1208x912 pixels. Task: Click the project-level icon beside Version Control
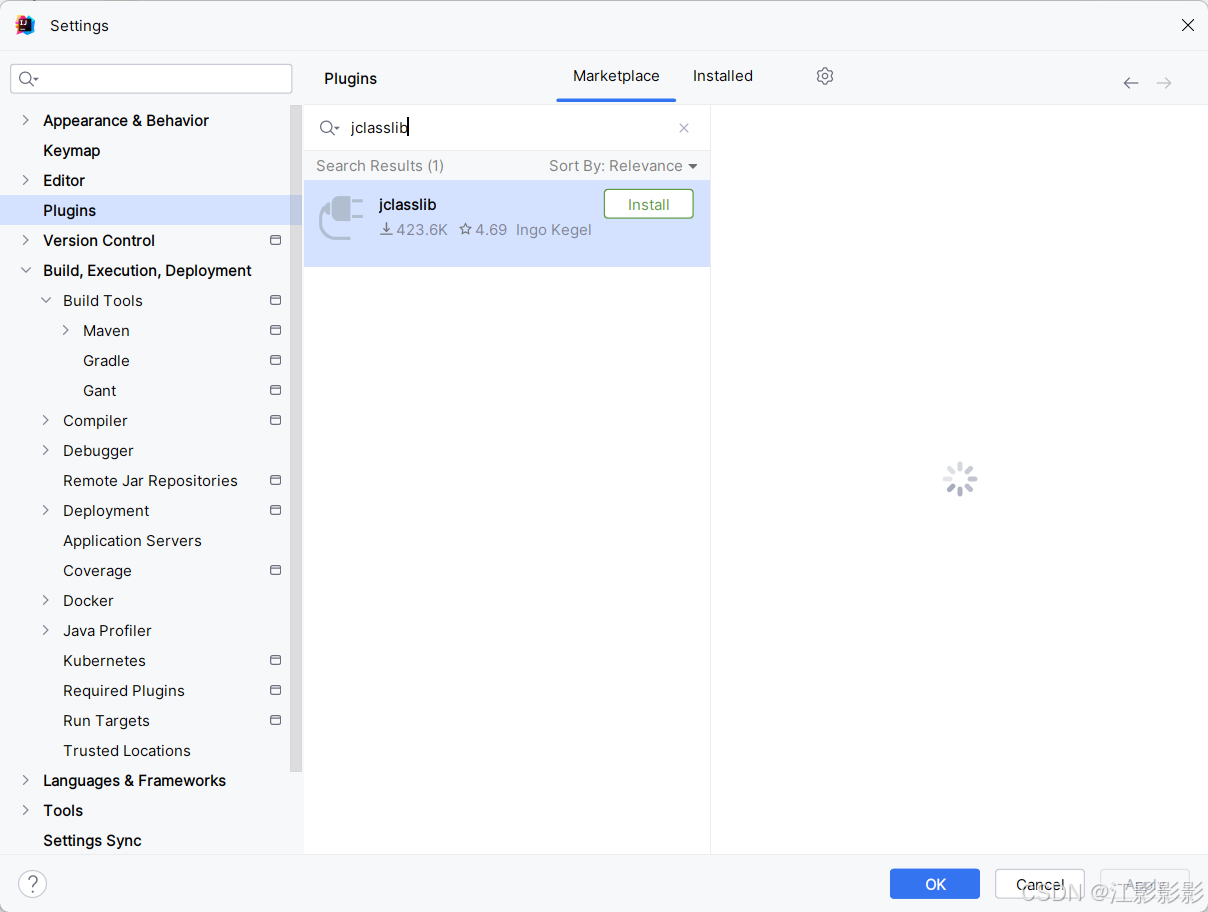[276, 240]
